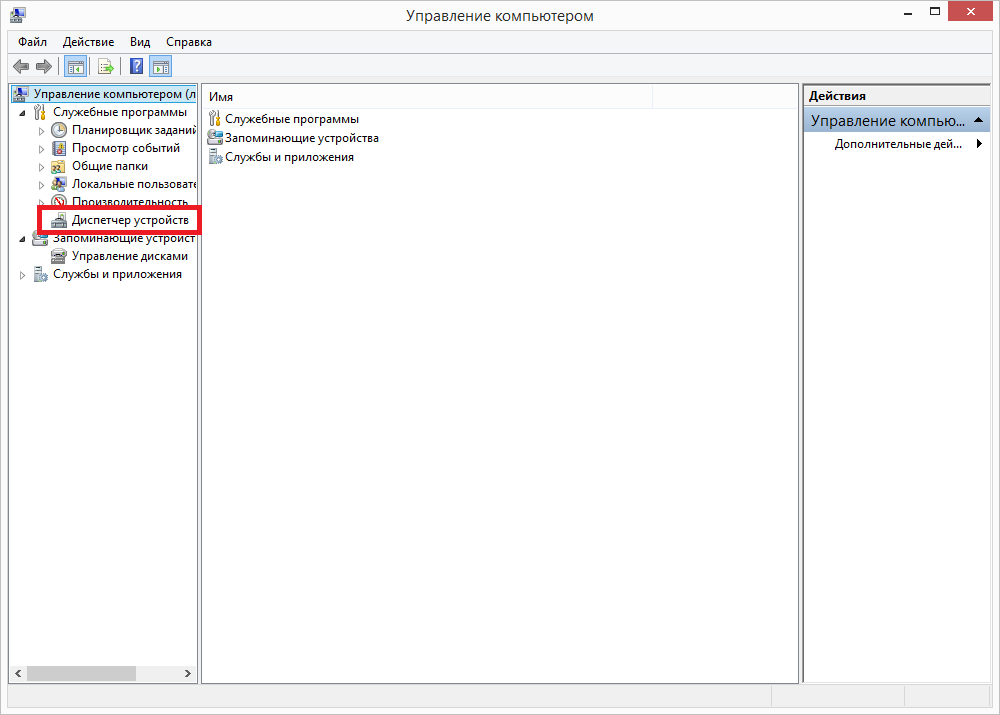Open the Действие menu
Screen dimensions: 1000x715
coord(89,42)
